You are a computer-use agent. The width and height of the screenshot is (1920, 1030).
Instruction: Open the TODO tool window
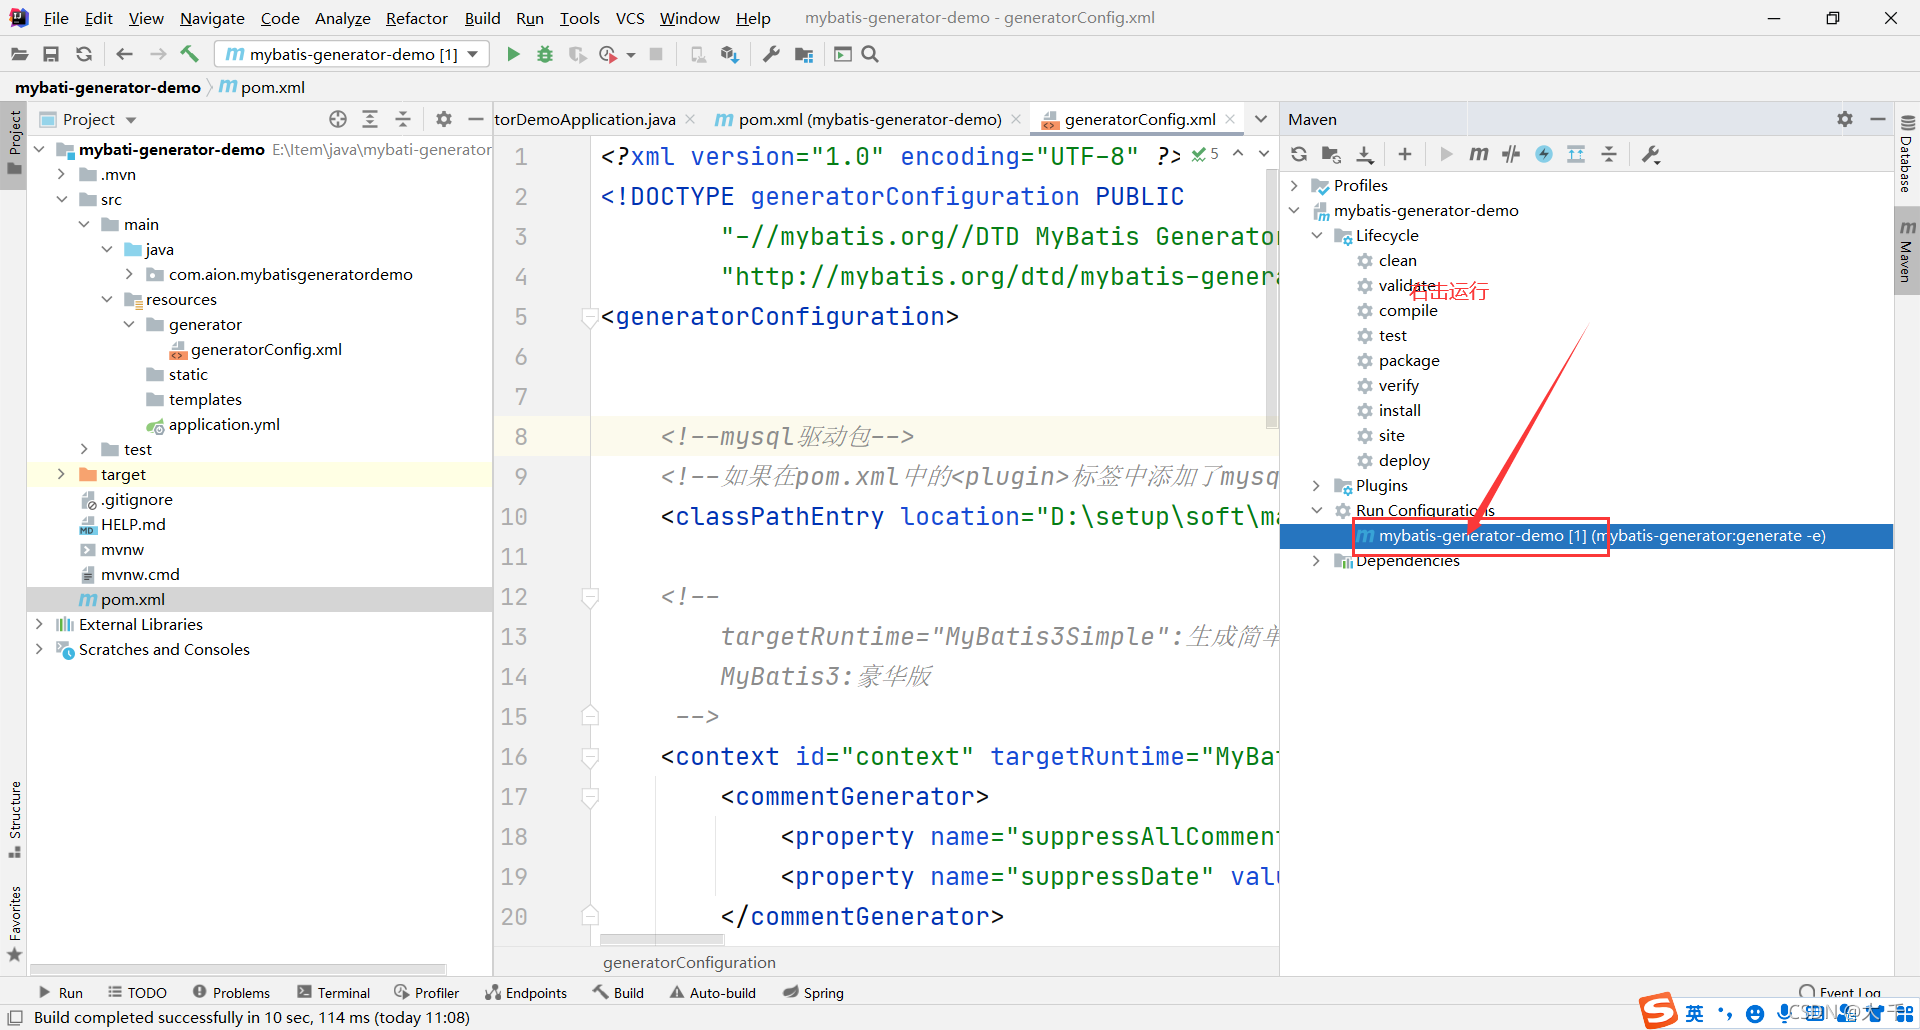click(x=137, y=992)
